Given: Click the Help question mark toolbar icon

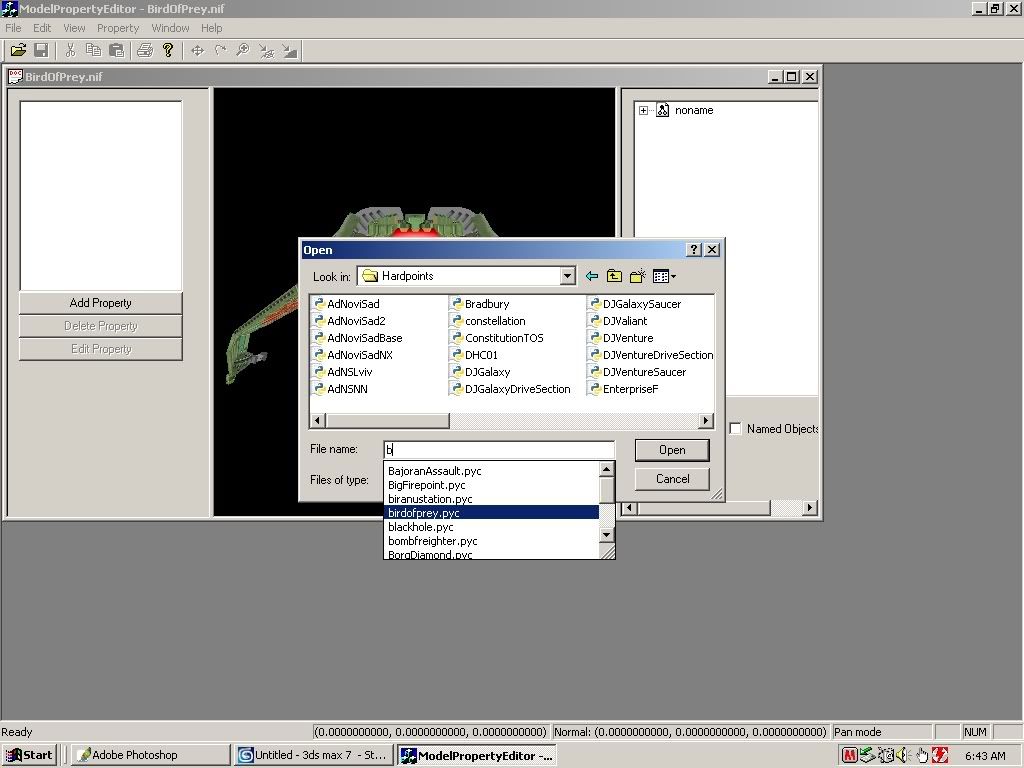Looking at the screenshot, I should pyautogui.click(x=168, y=50).
